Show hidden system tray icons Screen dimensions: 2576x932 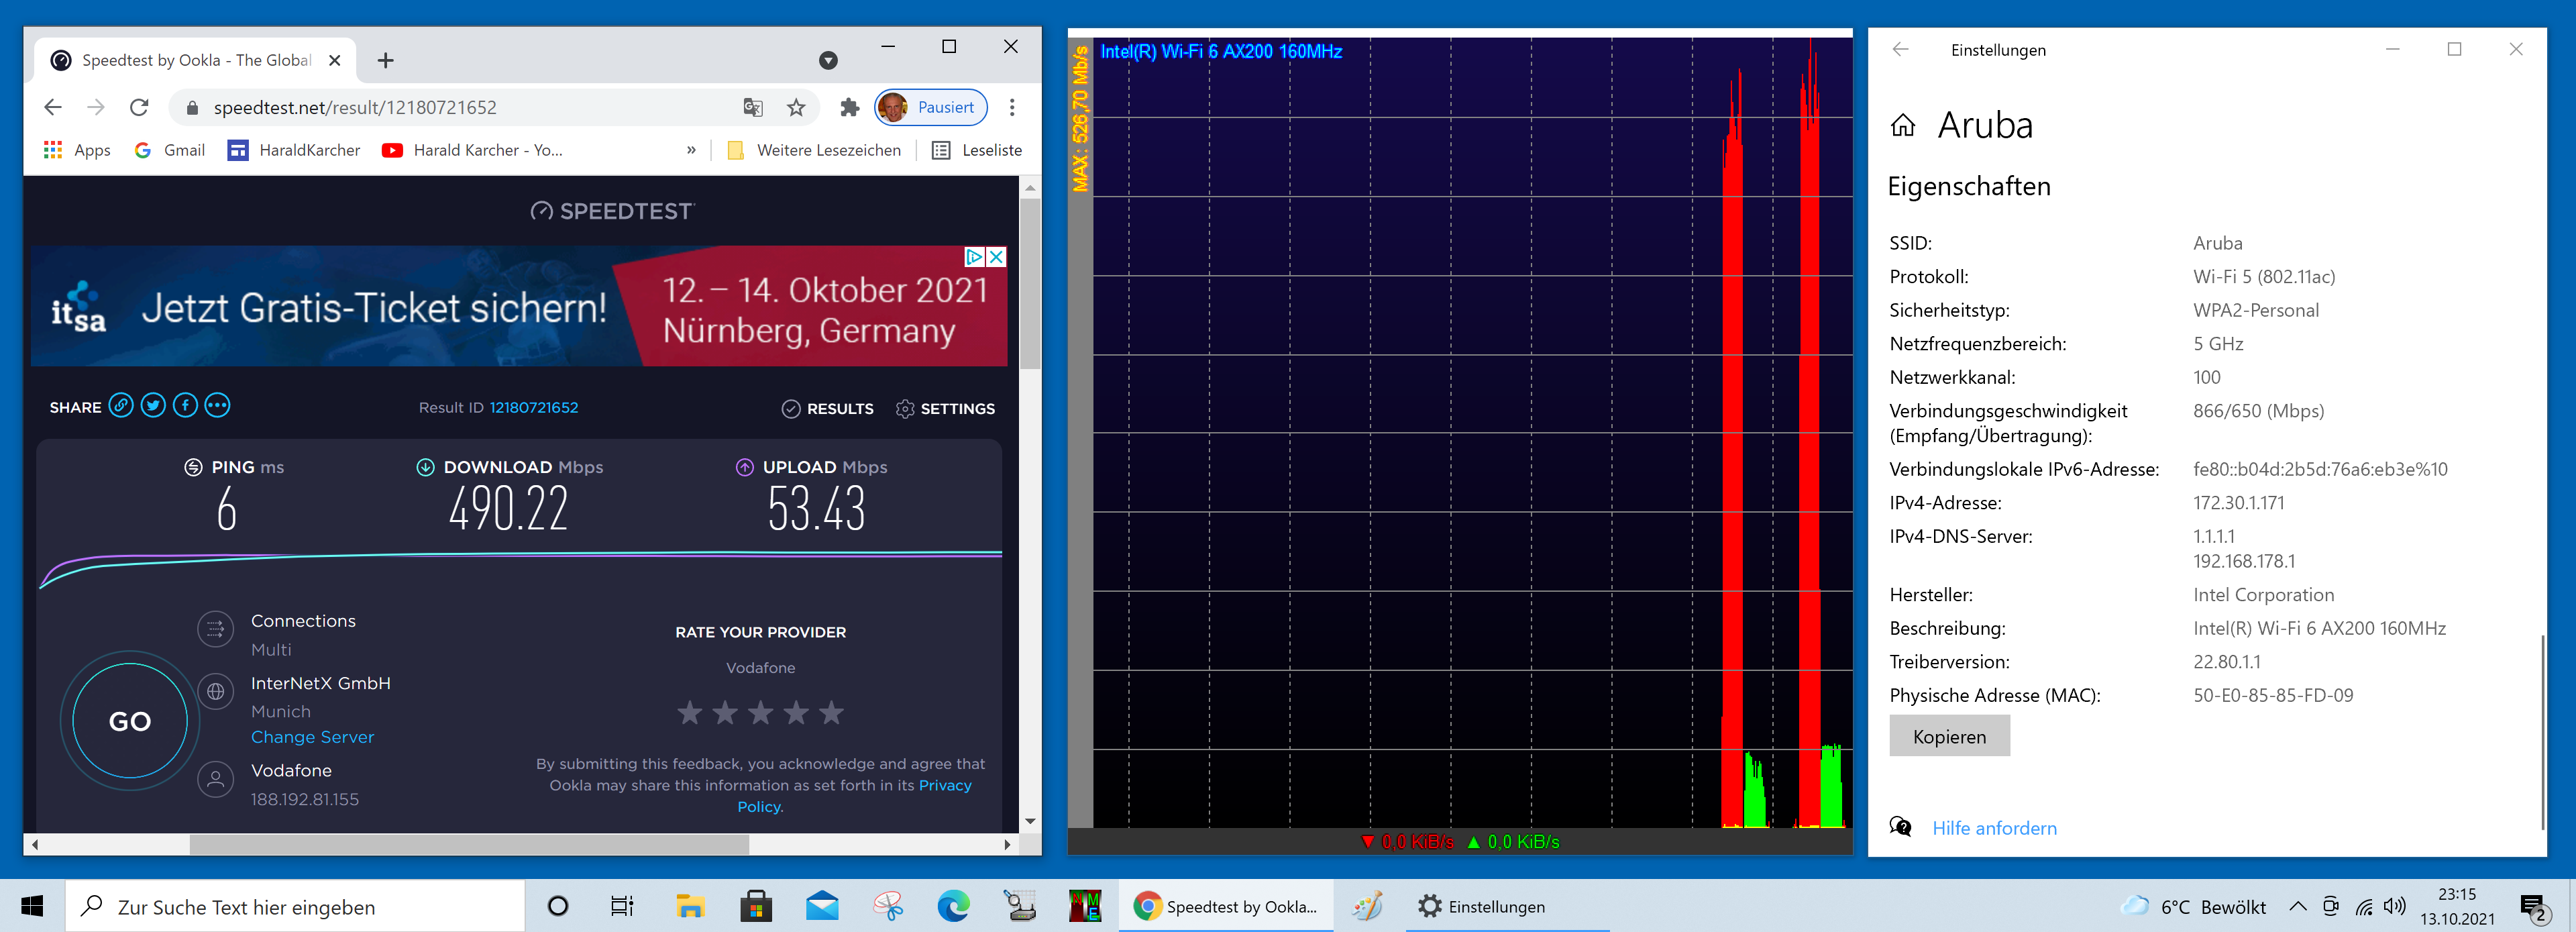(x=2298, y=906)
